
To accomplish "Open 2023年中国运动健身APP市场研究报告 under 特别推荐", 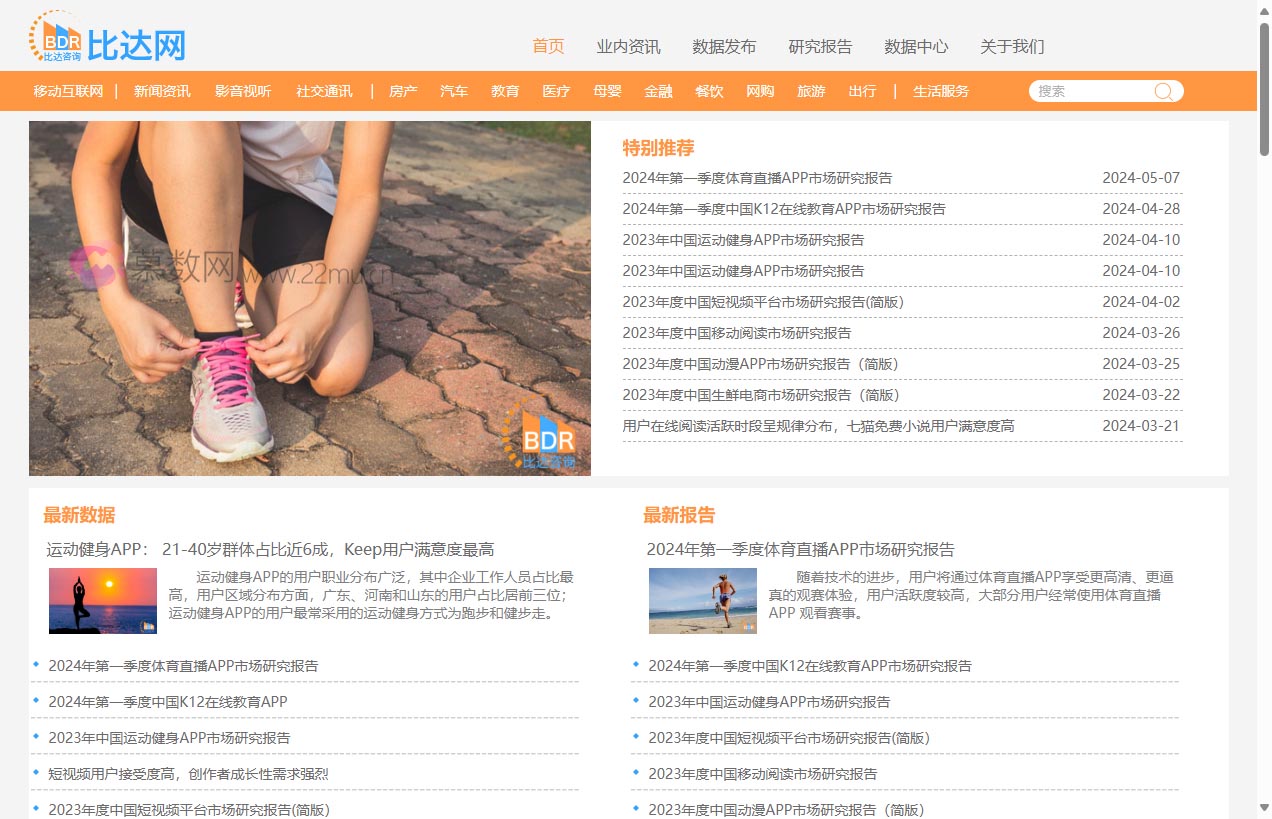I will click(746, 239).
